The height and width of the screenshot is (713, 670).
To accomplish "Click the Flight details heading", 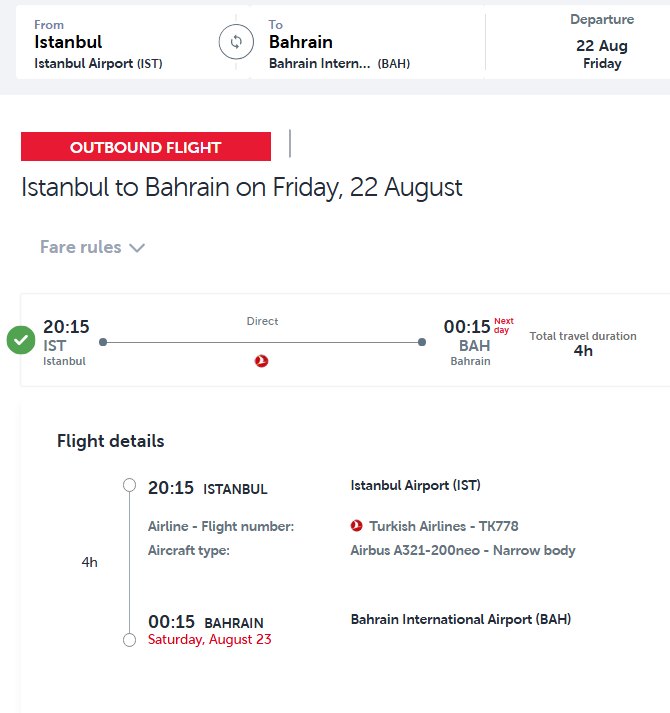I will click(111, 441).
